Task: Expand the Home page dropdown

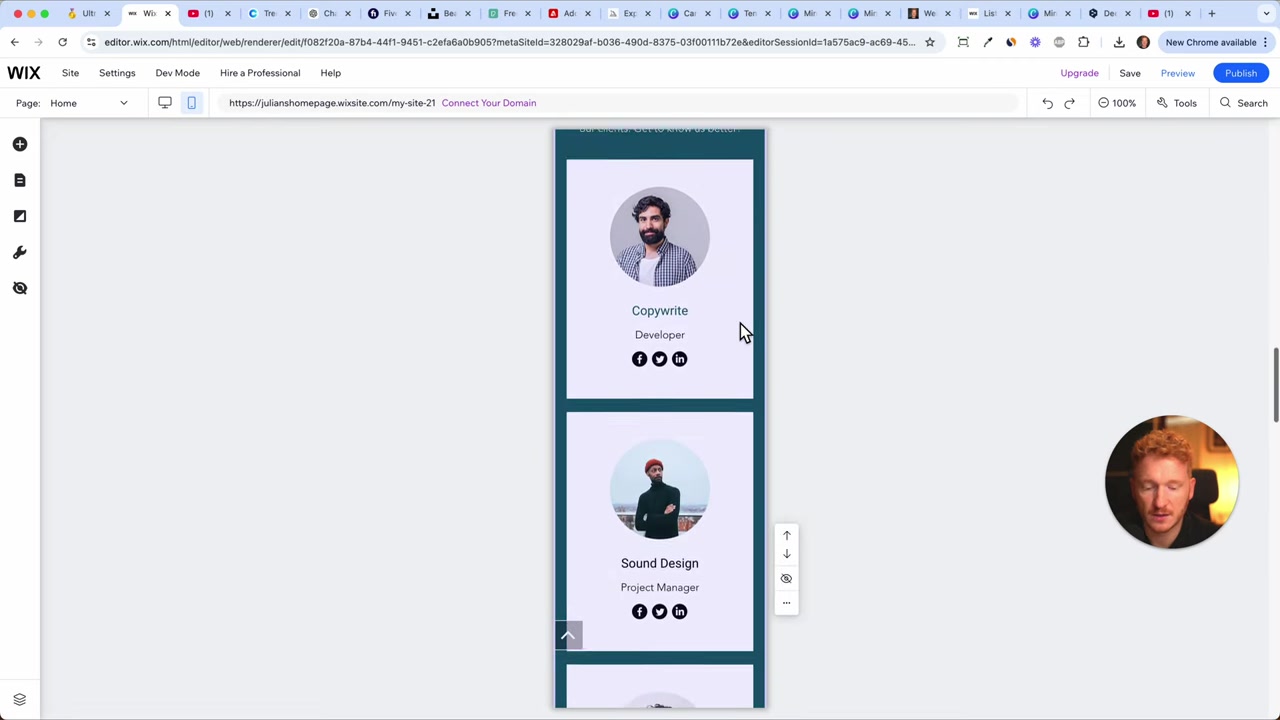Action: [x=88, y=103]
